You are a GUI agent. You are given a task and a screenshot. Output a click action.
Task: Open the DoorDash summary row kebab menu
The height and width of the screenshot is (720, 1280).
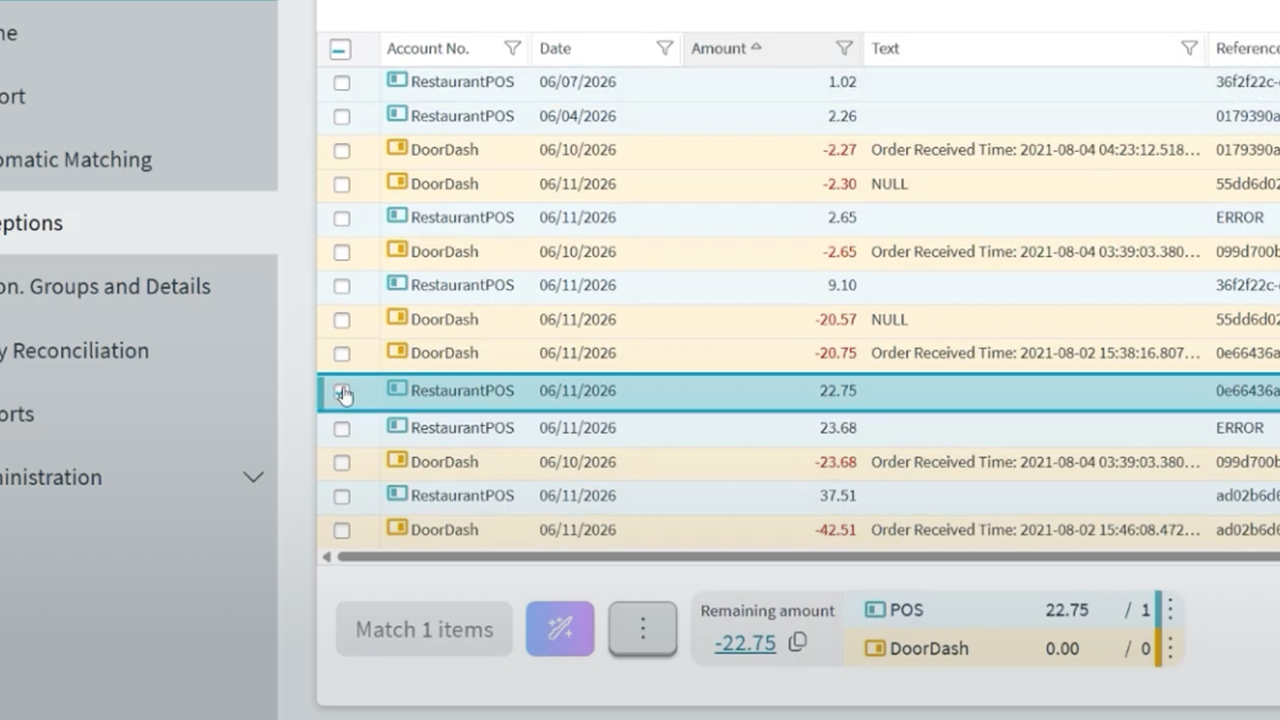1170,648
